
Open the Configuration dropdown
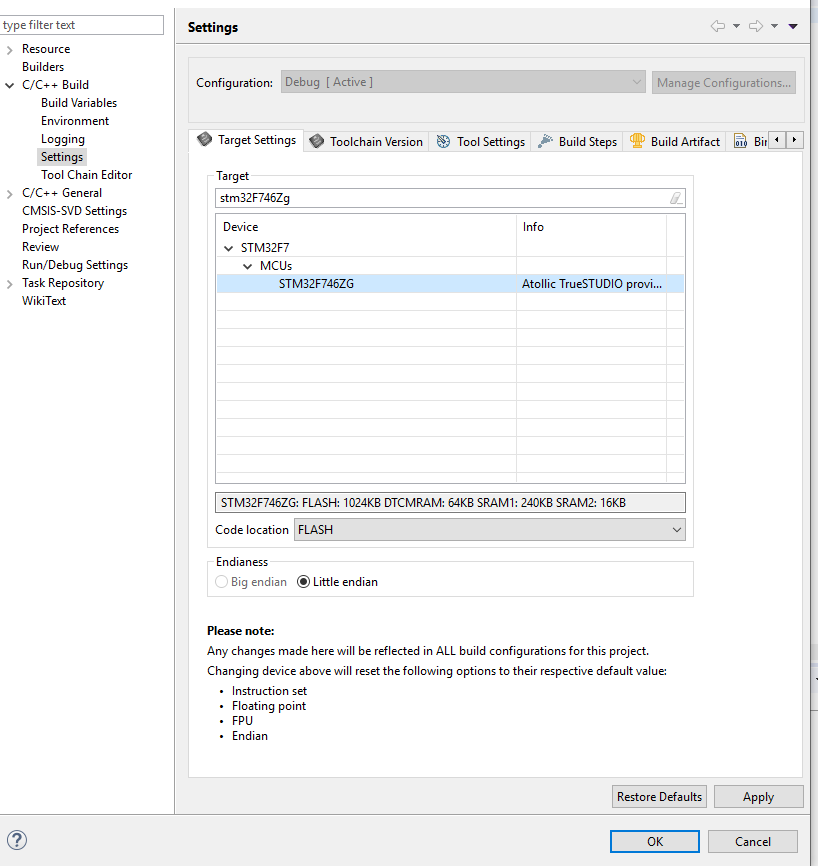pyautogui.click(x=463, y=82)
